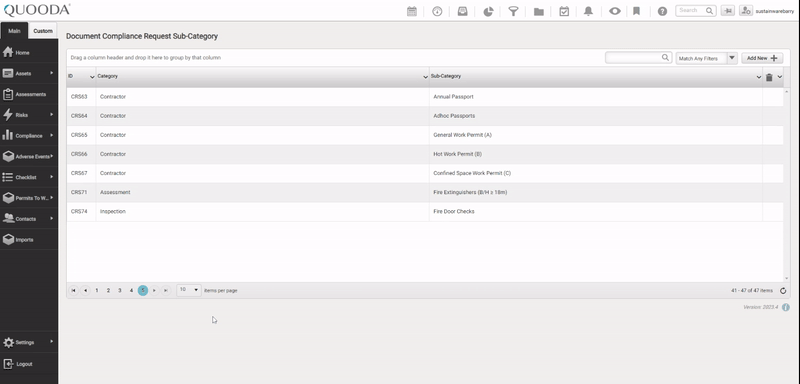Go to page 2
The image size is (800, 384).
108,290
